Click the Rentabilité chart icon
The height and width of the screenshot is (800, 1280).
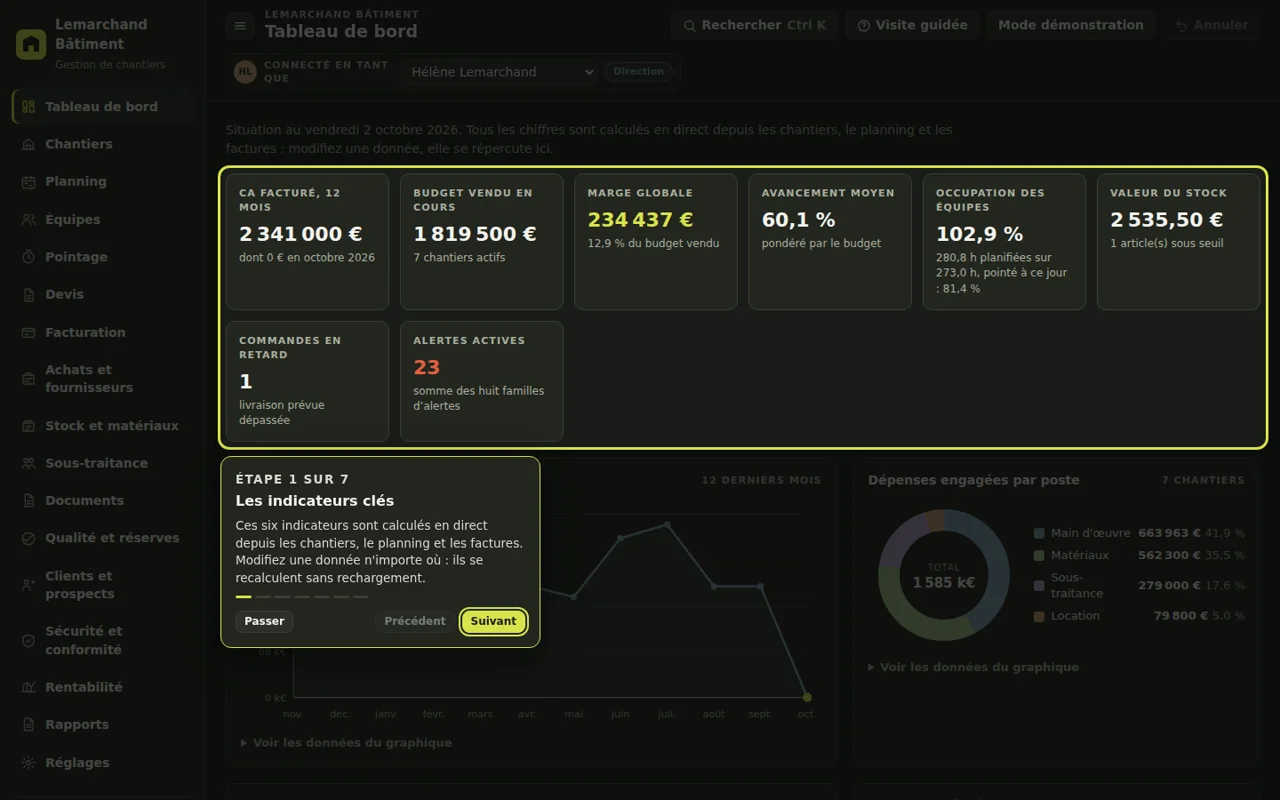tap(28, 688)
